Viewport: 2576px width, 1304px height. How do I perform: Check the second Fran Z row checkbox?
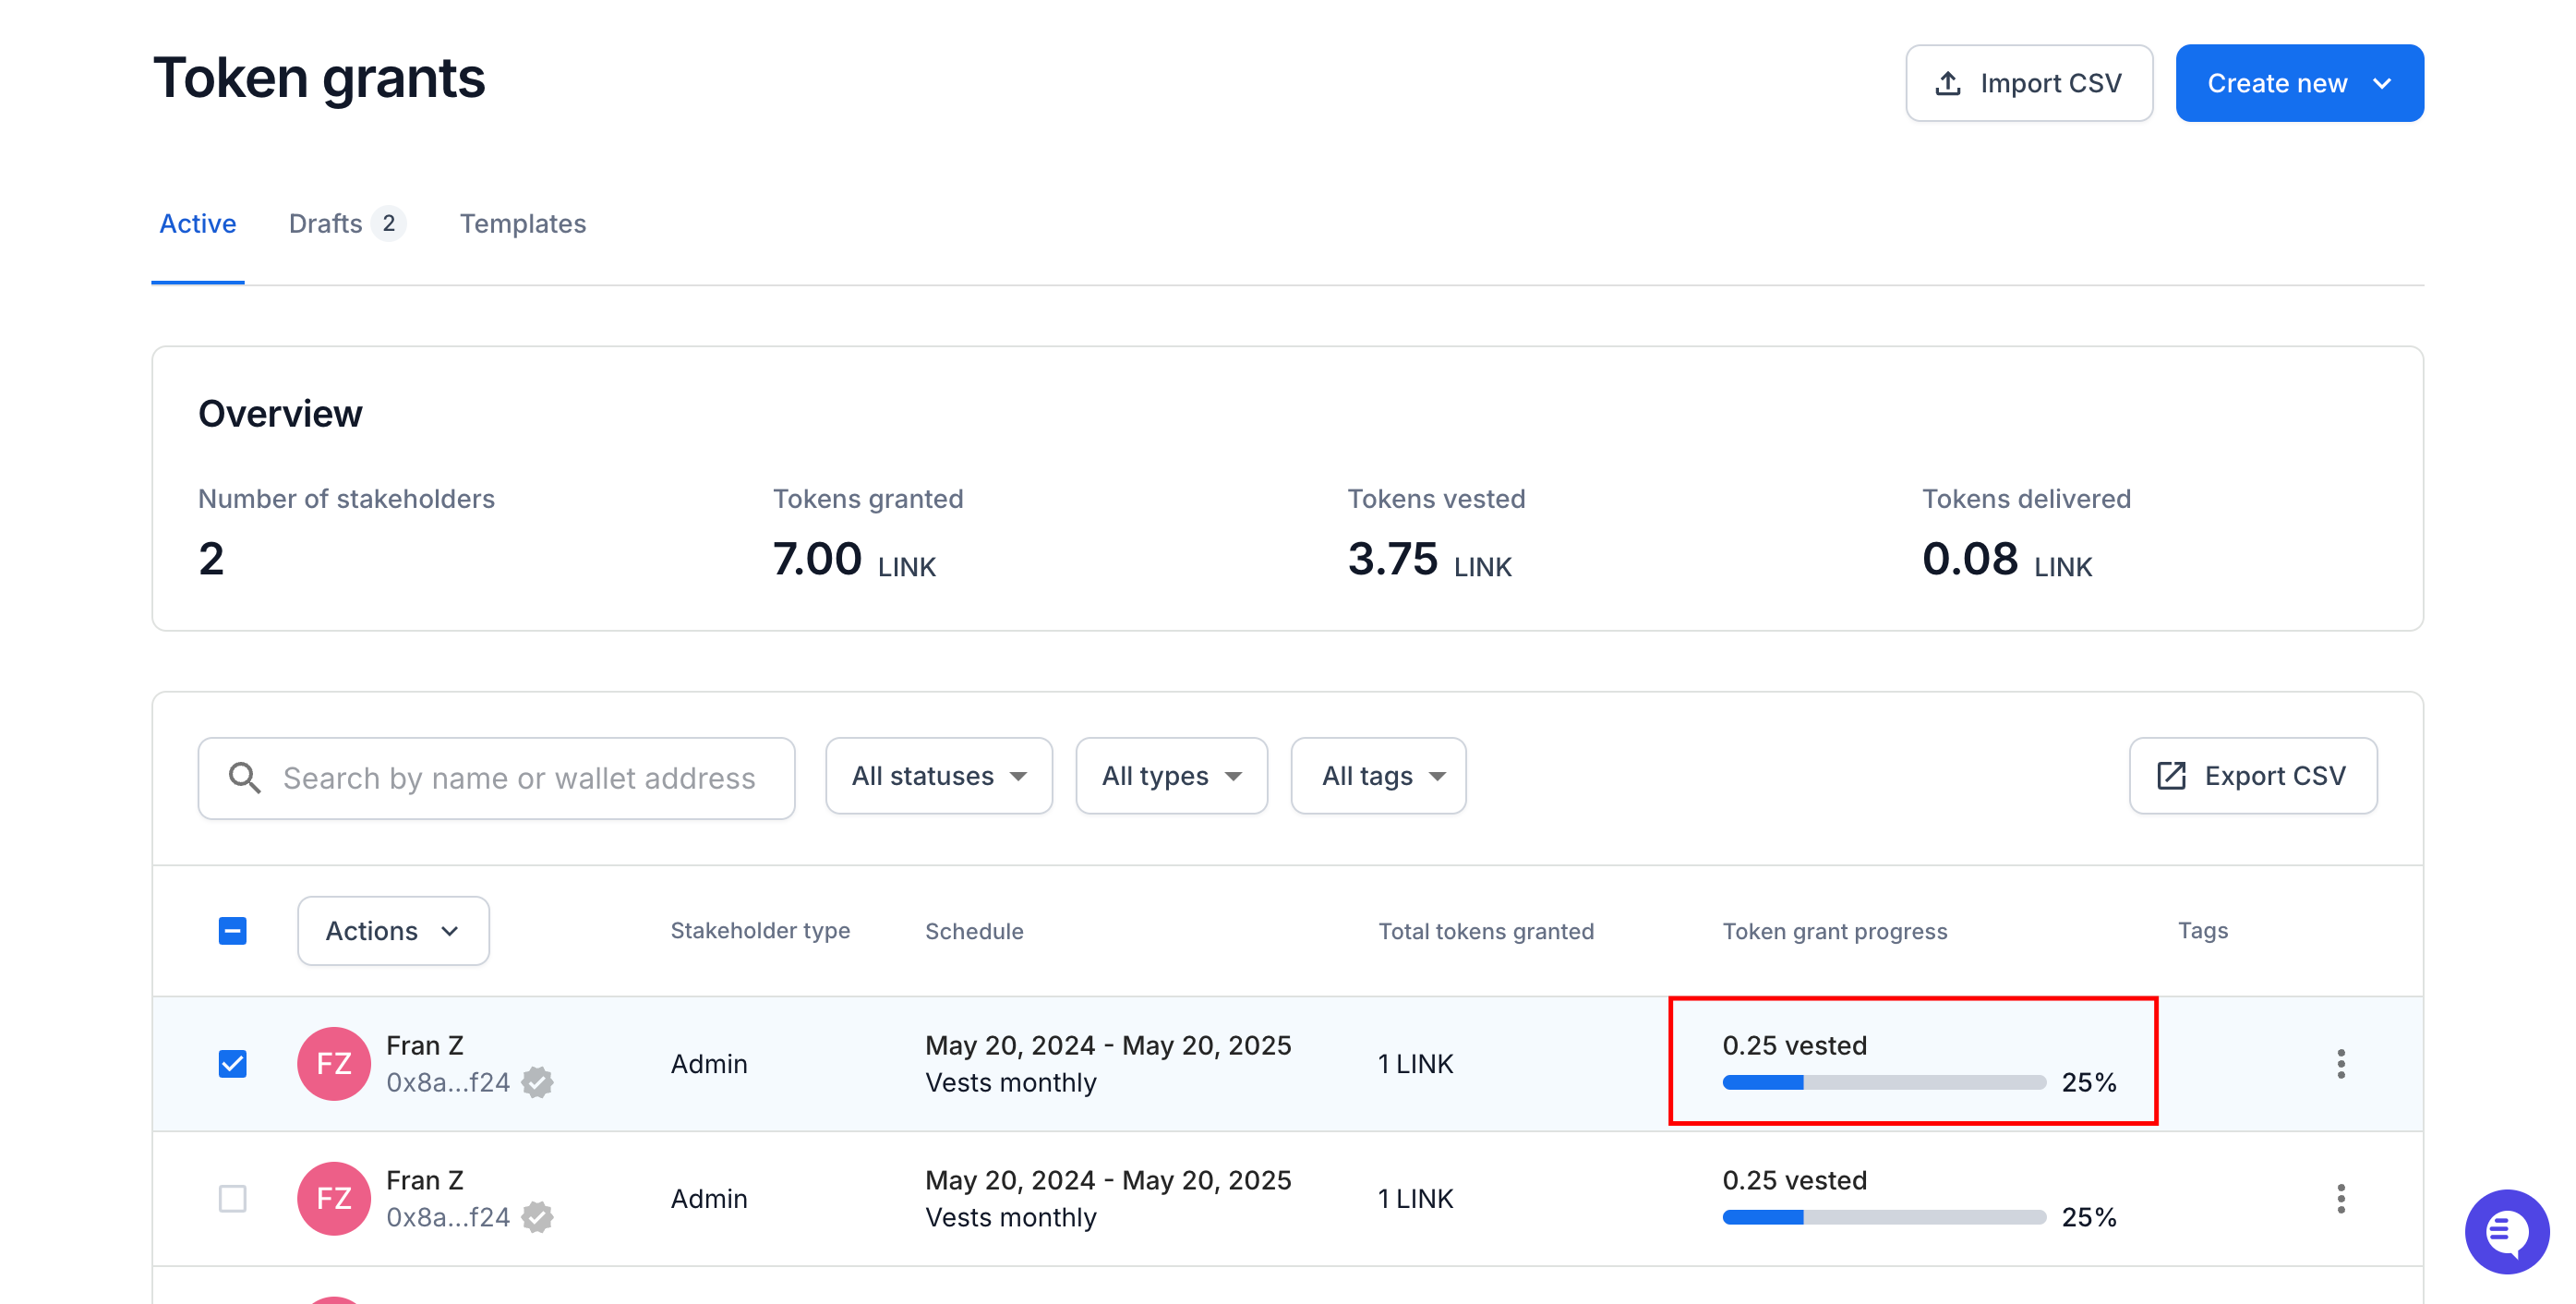(232, 1198)
